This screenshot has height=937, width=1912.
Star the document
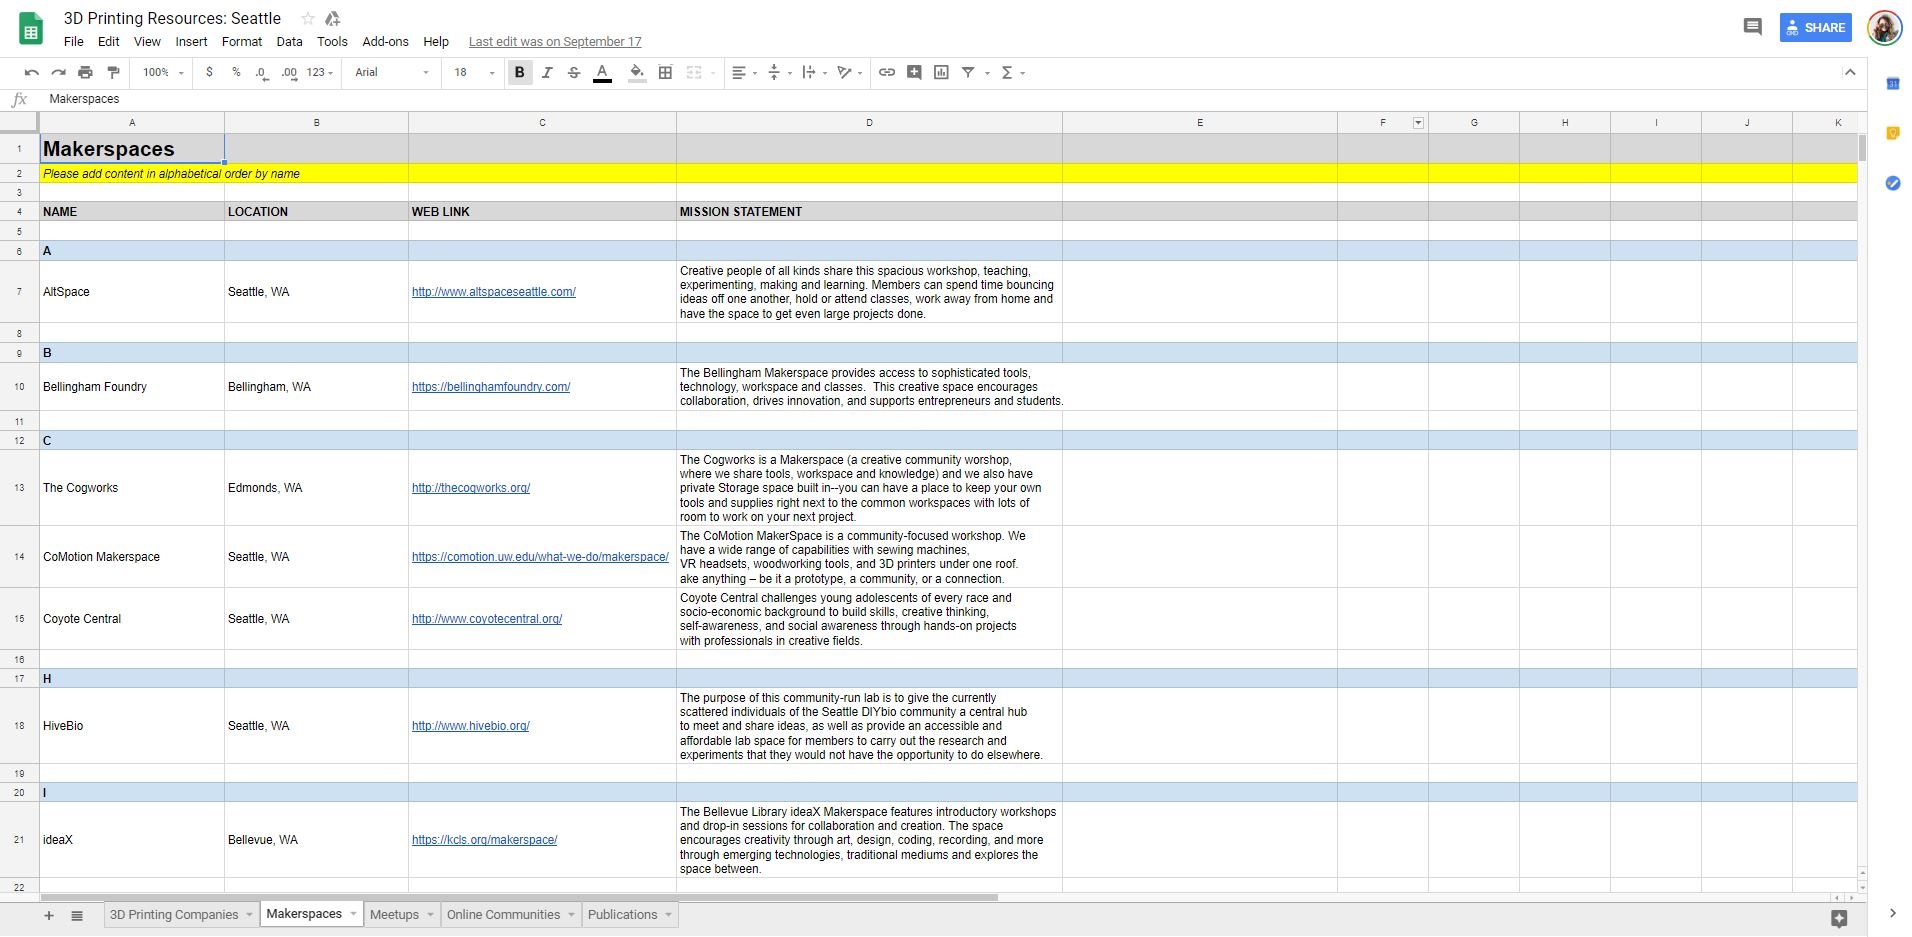(308, 18)
